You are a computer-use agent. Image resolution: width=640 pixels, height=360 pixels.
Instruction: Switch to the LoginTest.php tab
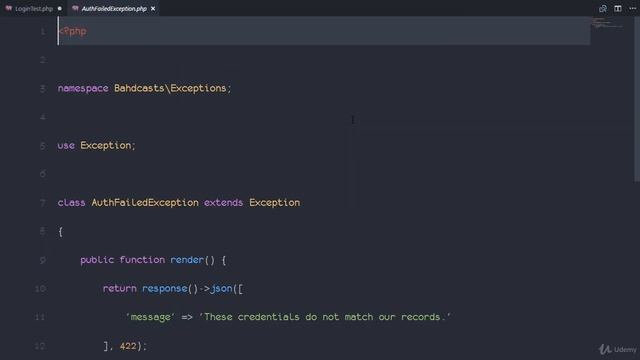click(x=34, y=9)
